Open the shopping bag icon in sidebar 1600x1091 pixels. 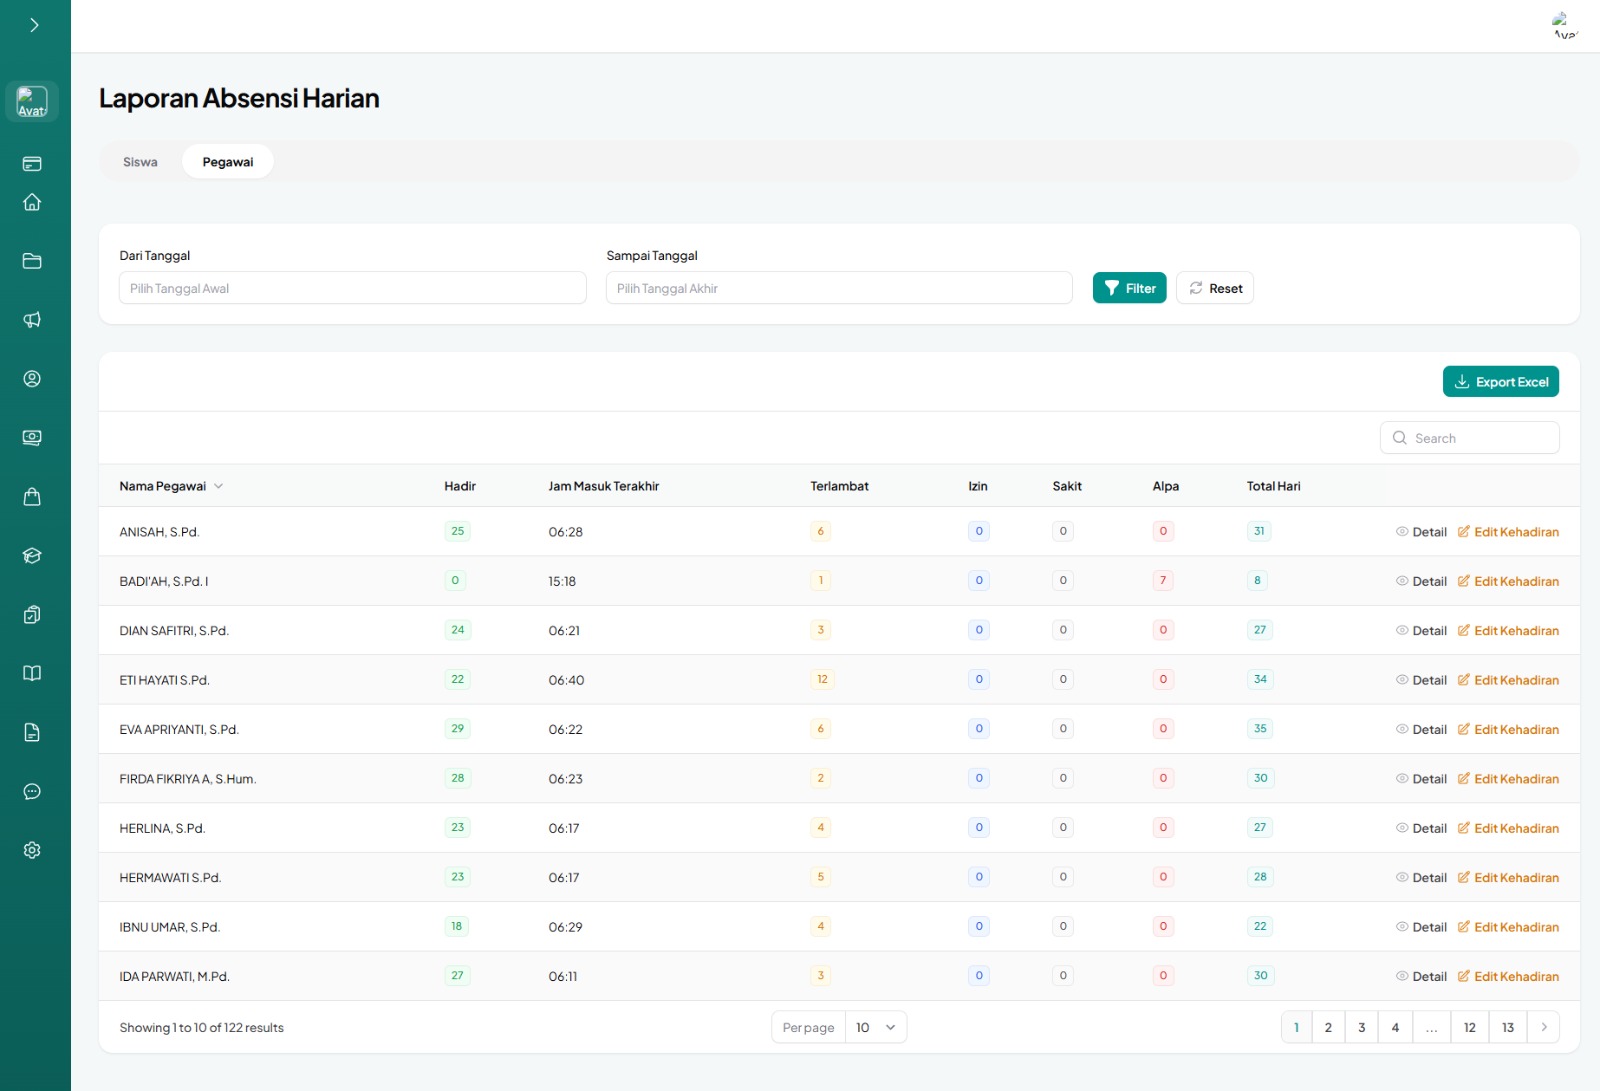pos(32,497)
